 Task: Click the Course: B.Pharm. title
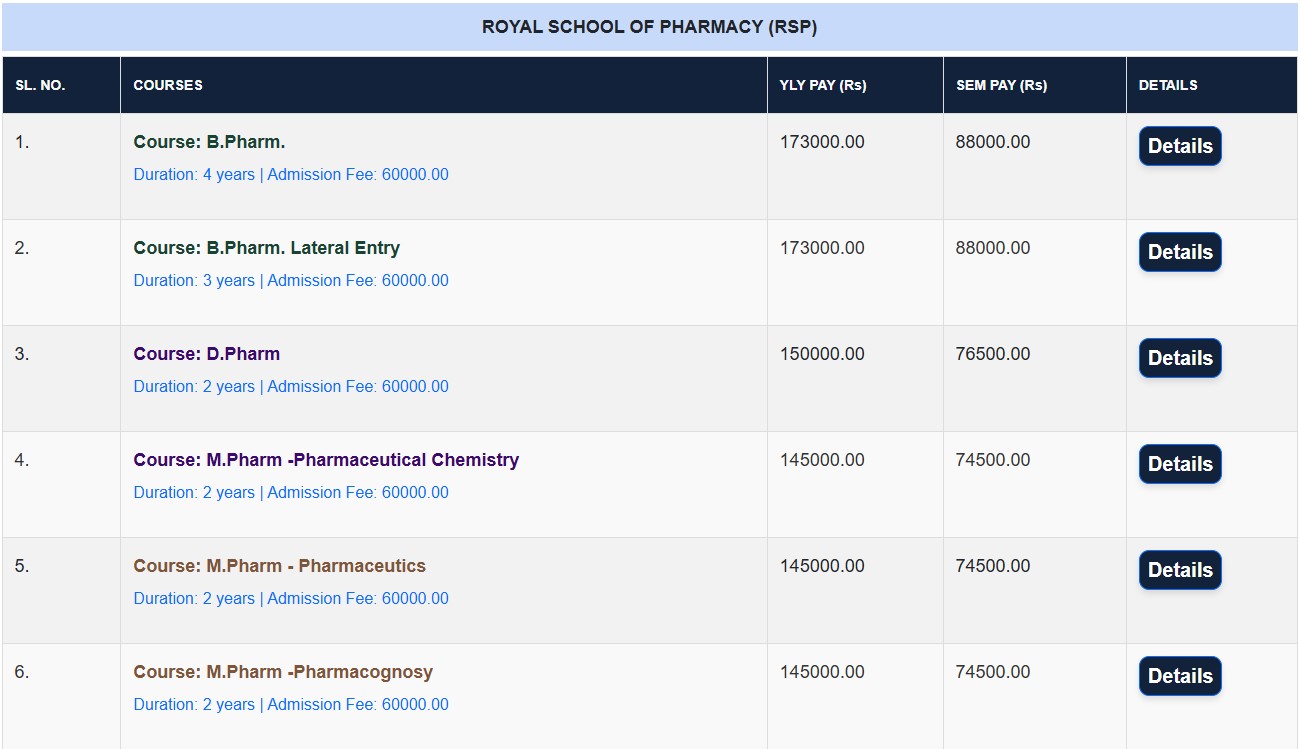coord(209,142)
